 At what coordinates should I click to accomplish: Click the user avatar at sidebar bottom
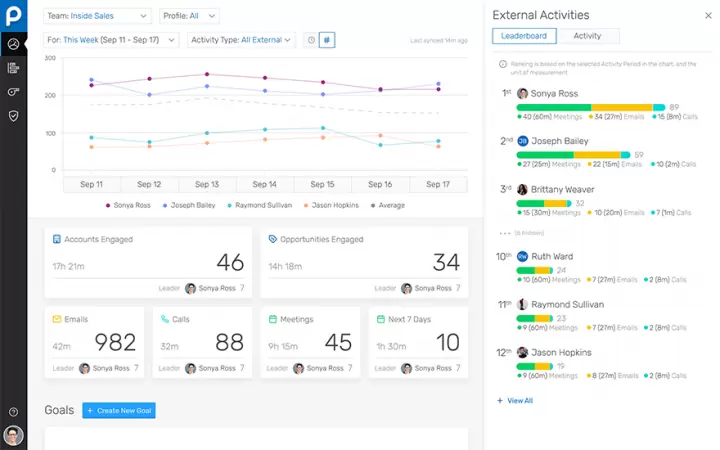point(13,436)
